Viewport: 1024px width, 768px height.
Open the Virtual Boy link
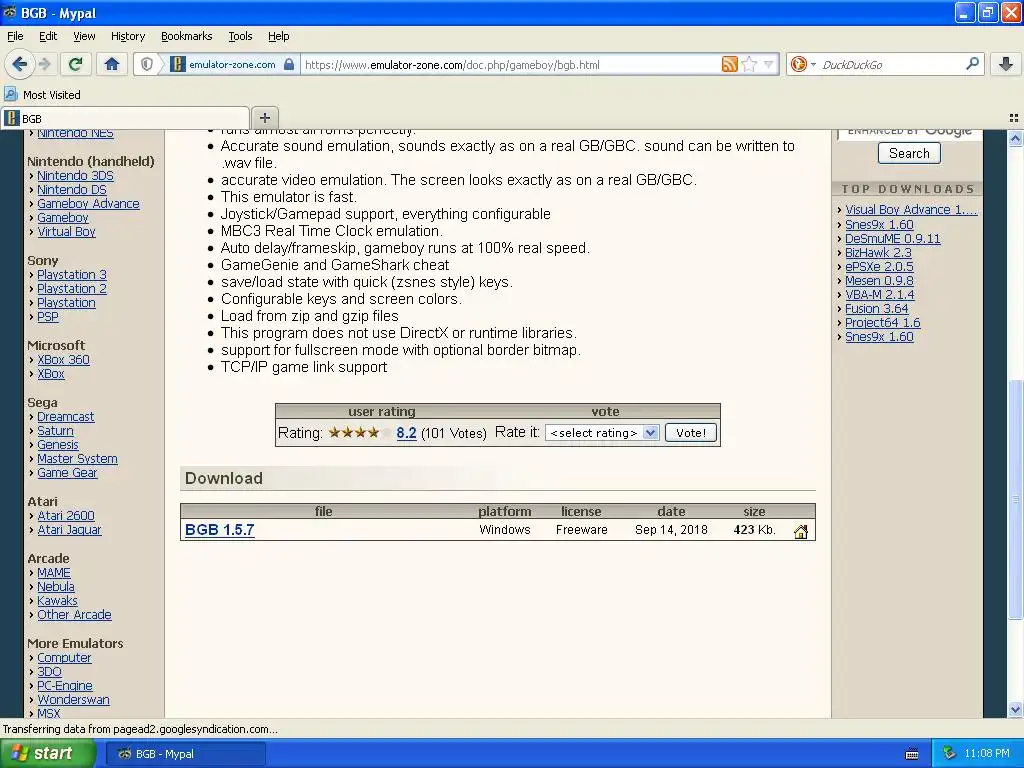pos(66,231)
